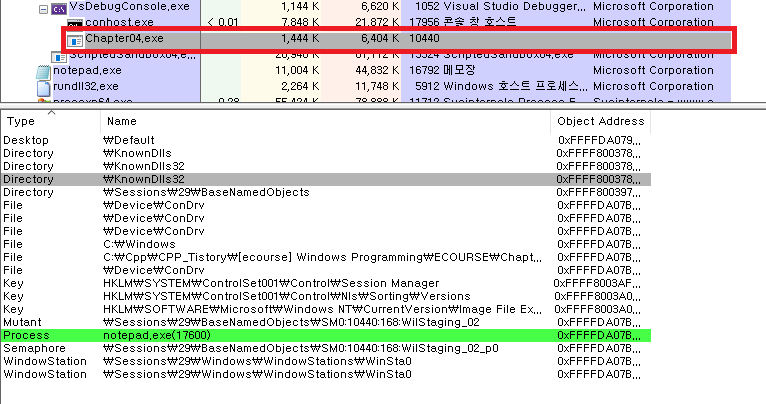This screenshot has height=404, width=766.
Task: Click the 6,404 K value for Chapter04.exe
Action: 380,38
